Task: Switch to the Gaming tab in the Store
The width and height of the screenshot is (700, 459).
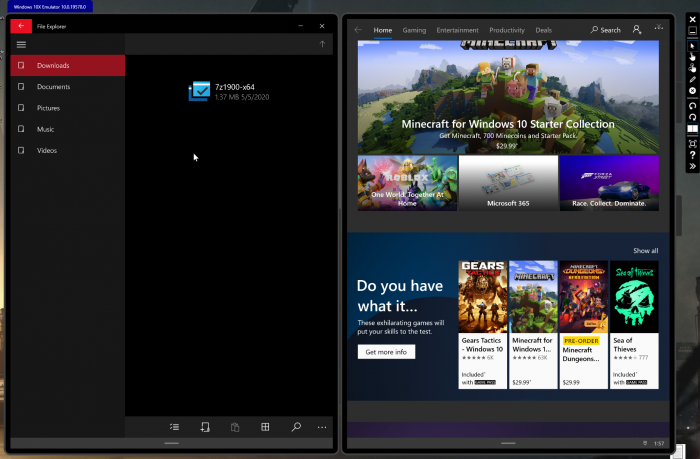Action: click(414, 30)
